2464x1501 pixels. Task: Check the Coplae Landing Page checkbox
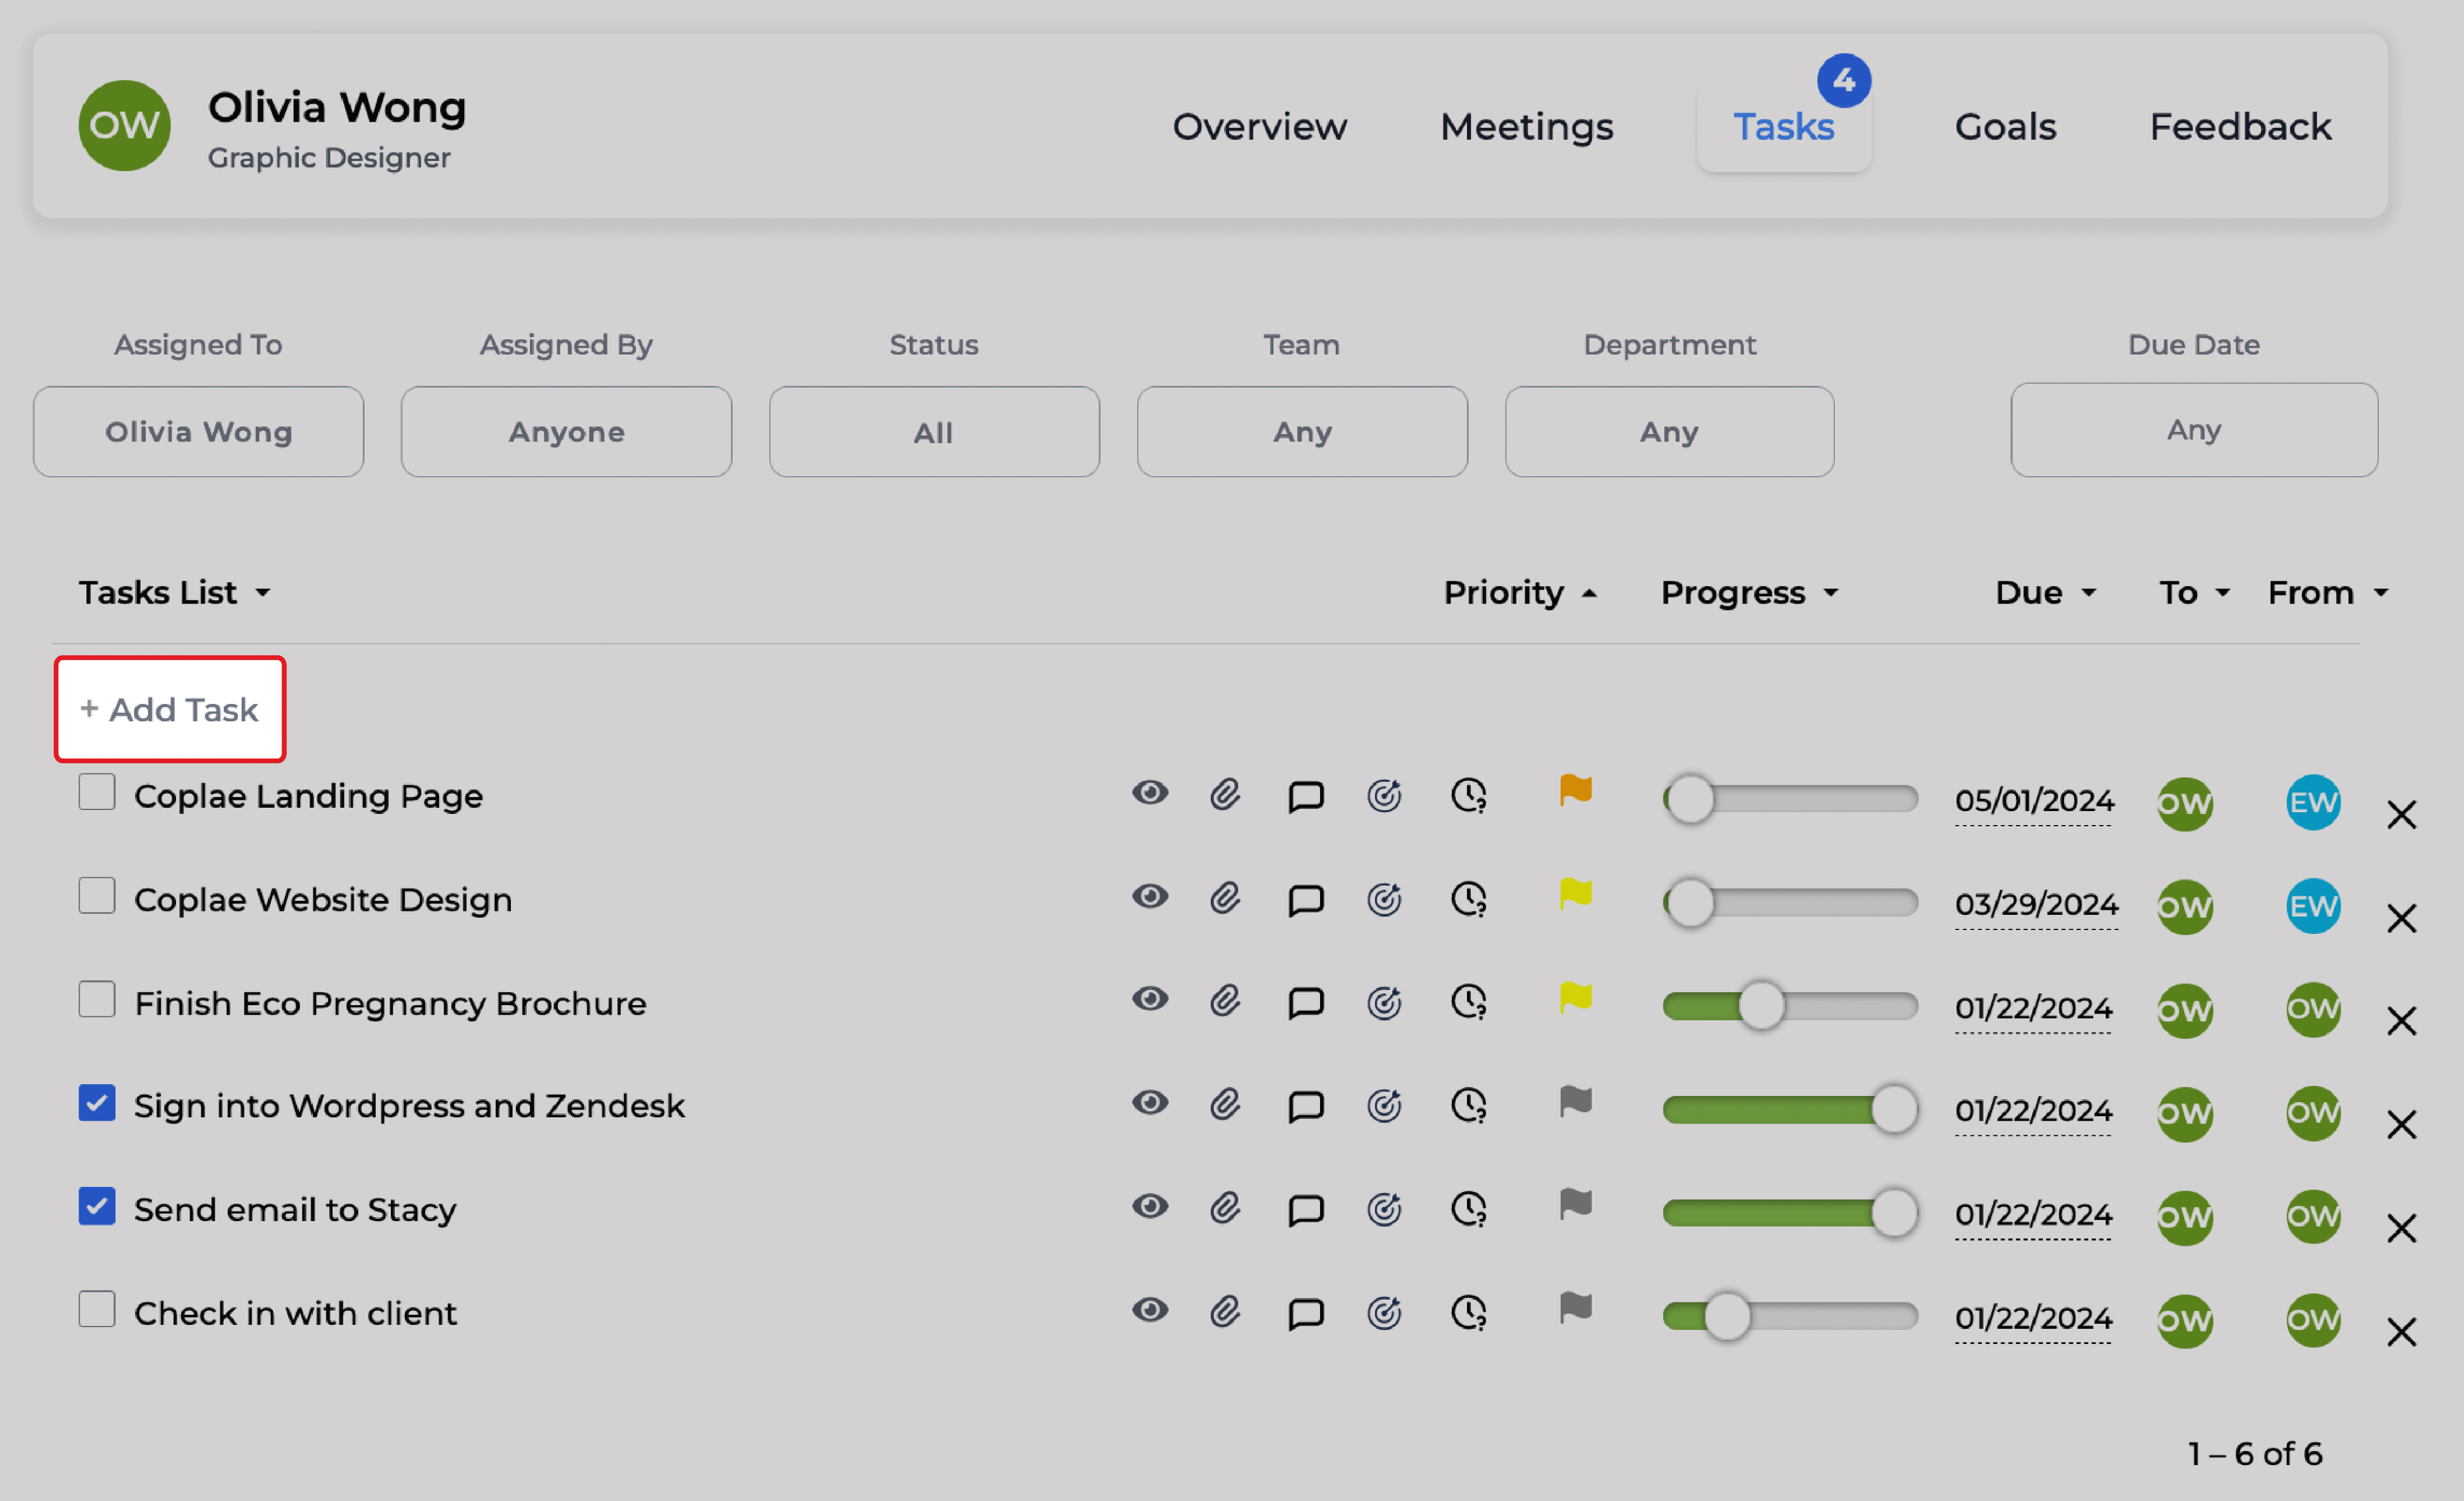97,792
